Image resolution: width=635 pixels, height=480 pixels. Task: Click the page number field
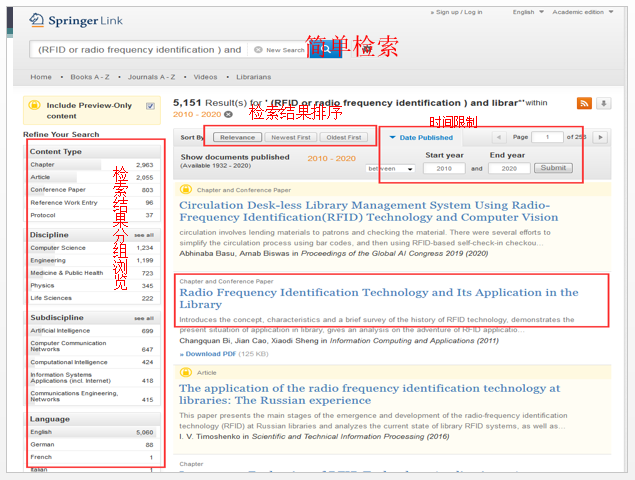pyautogui.click(x=547, y=137)
